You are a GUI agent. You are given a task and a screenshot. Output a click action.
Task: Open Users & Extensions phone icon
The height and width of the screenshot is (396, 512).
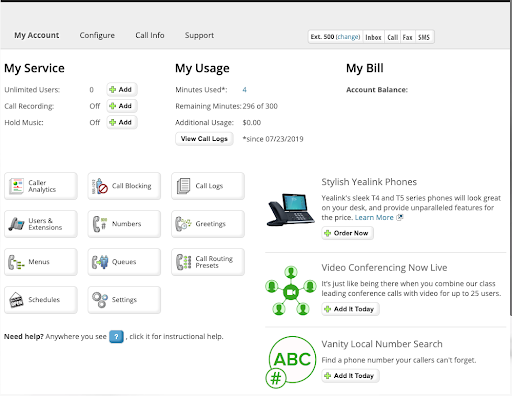point(16,224)
